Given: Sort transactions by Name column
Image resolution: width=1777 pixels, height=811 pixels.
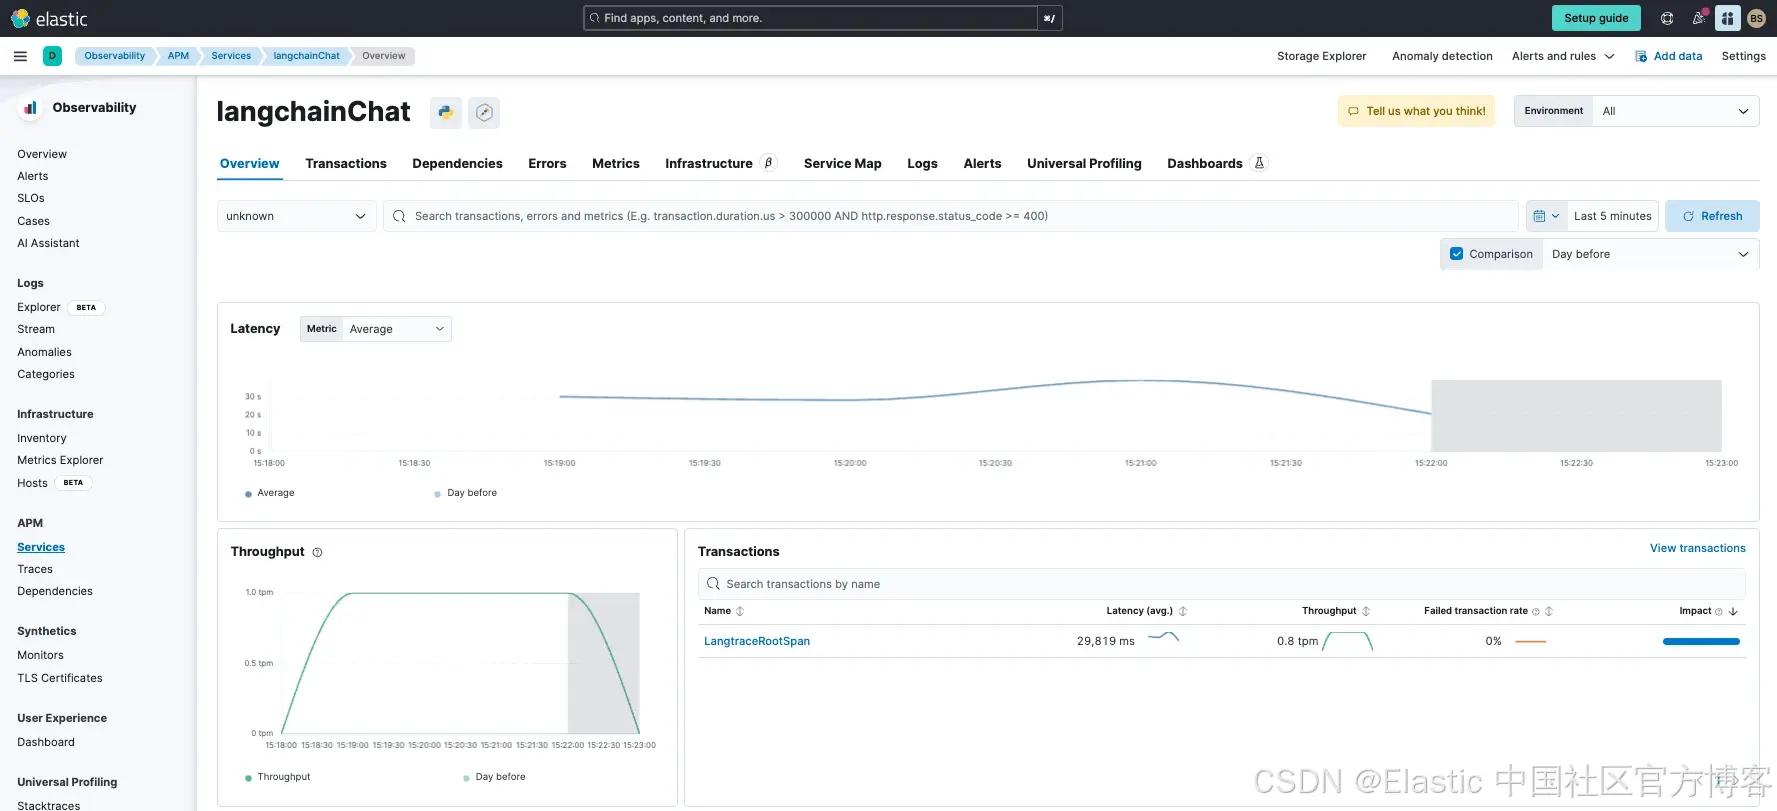Looking at the screenshot, I should click(x=724, y=611).
